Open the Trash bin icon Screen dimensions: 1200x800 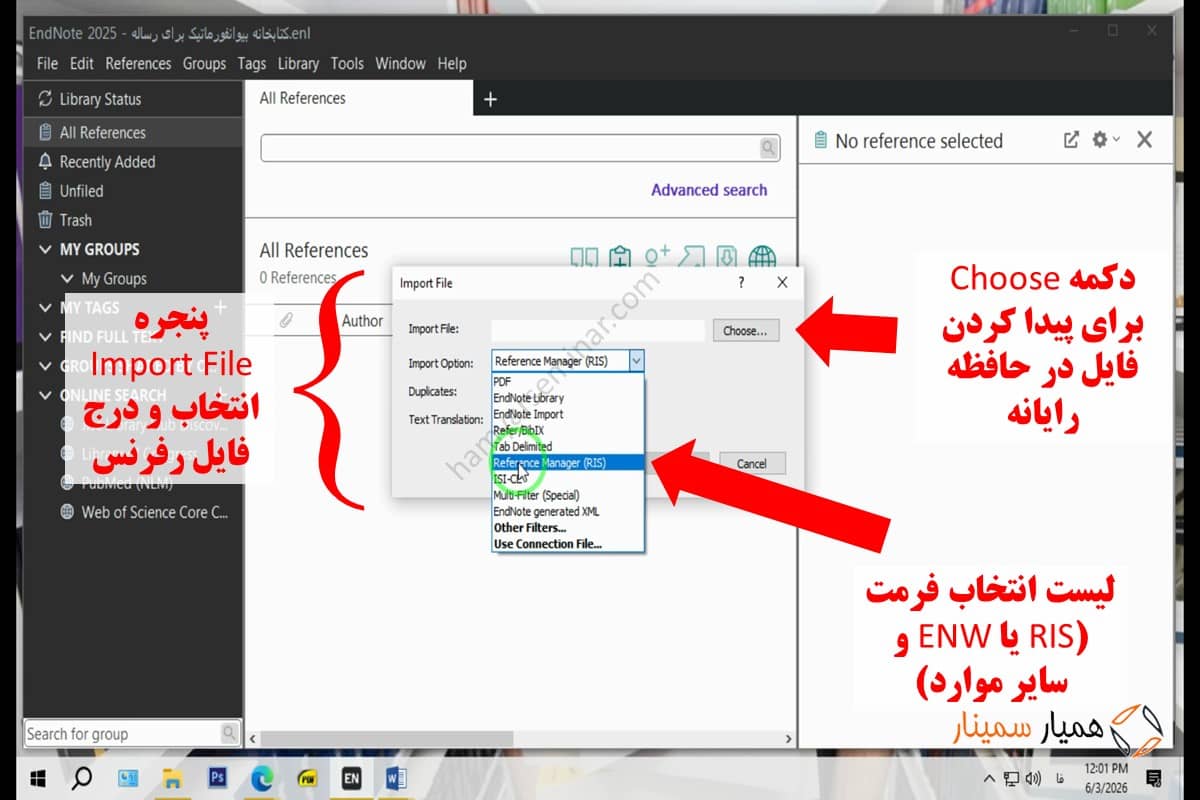45,220
